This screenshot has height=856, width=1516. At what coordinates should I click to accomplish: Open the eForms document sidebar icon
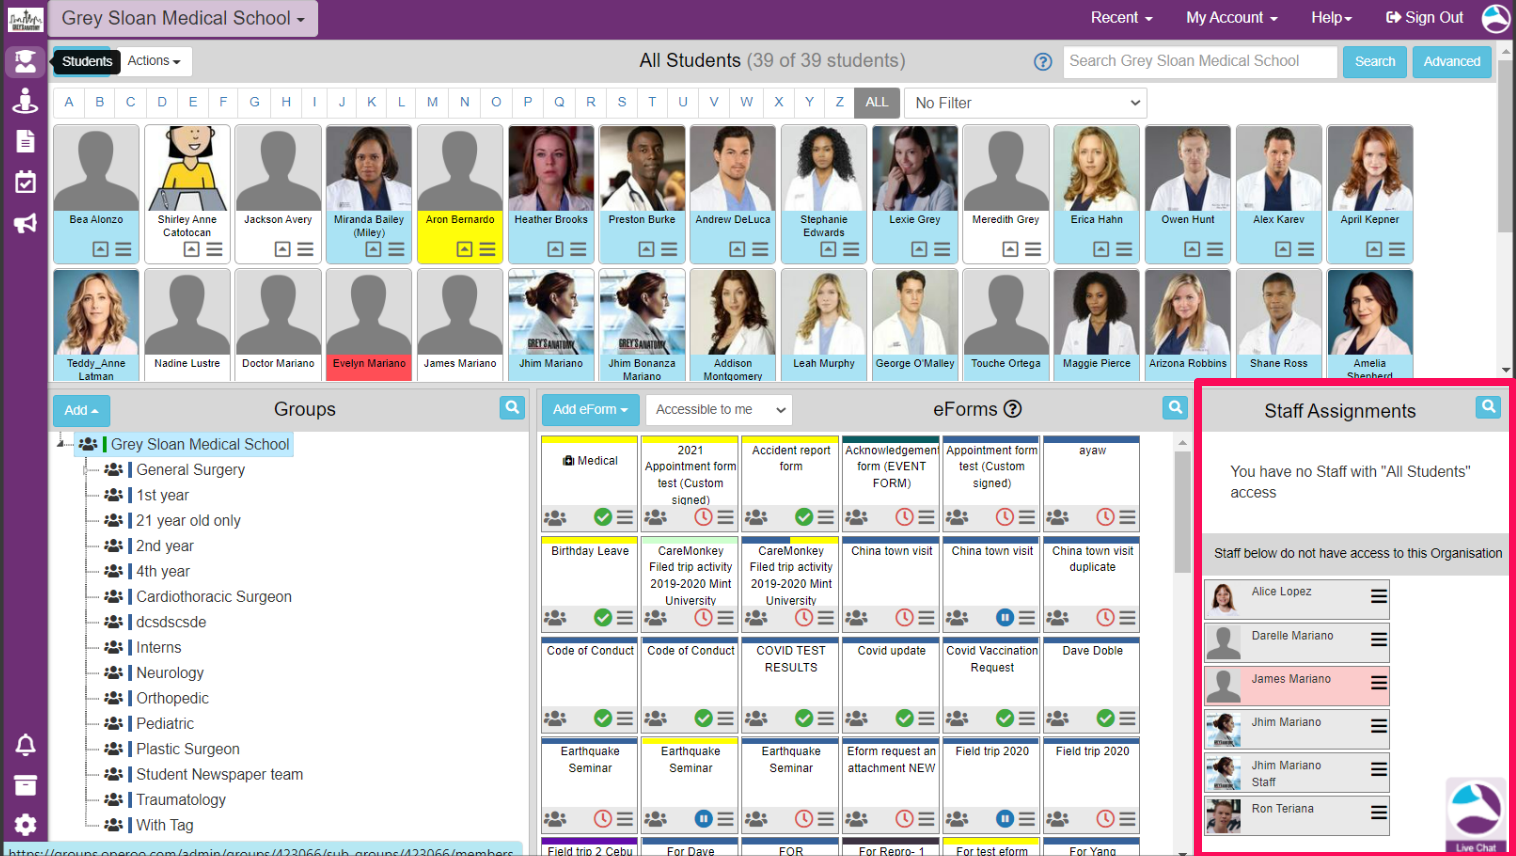click(x=25, y=141)
